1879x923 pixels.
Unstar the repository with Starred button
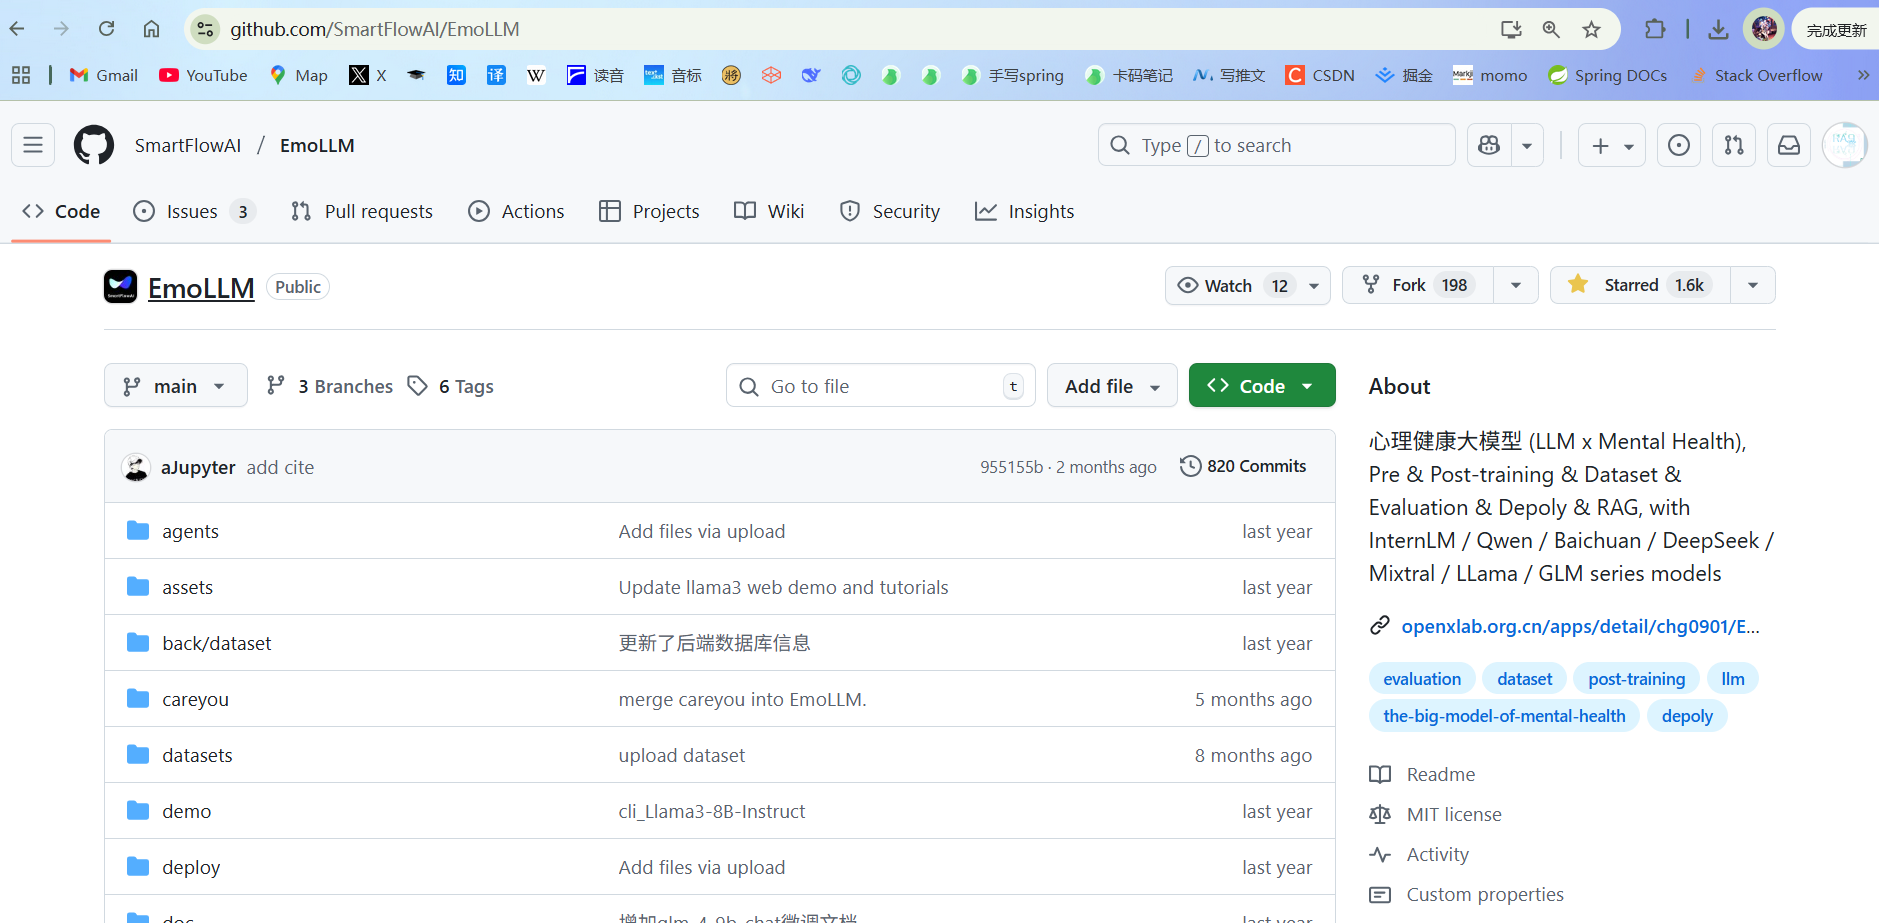click(1640, 285)
